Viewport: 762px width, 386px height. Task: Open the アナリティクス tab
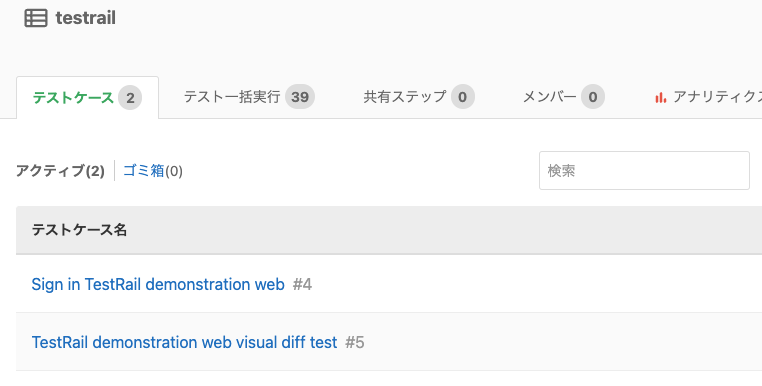(709, 97)
